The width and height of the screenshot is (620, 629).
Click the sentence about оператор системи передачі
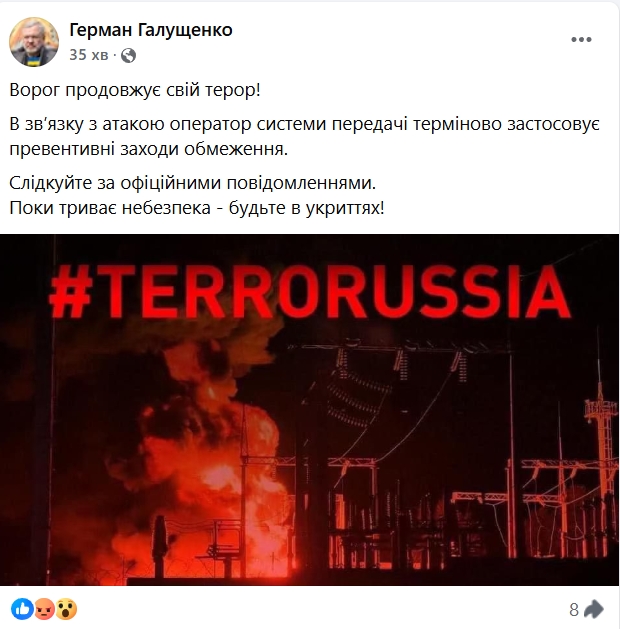[x=304, y=124]
